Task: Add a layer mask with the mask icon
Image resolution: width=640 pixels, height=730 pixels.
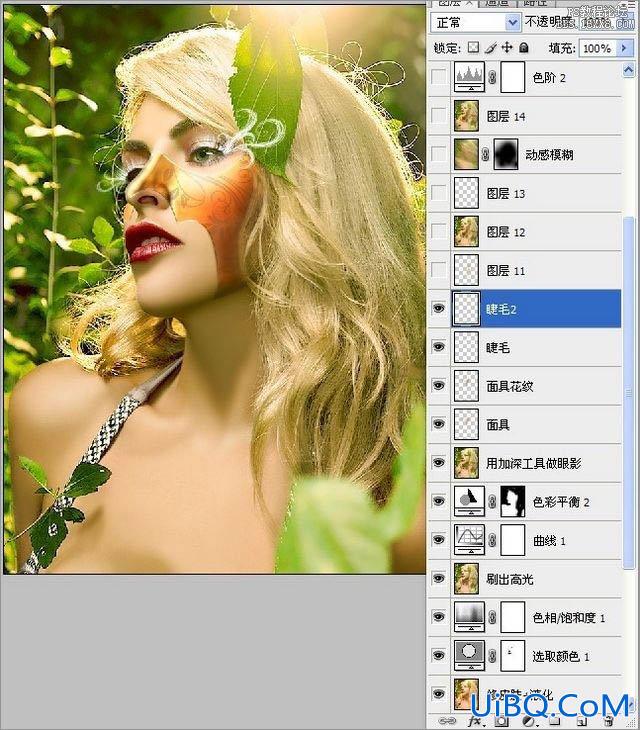Action: coord(501,721)
